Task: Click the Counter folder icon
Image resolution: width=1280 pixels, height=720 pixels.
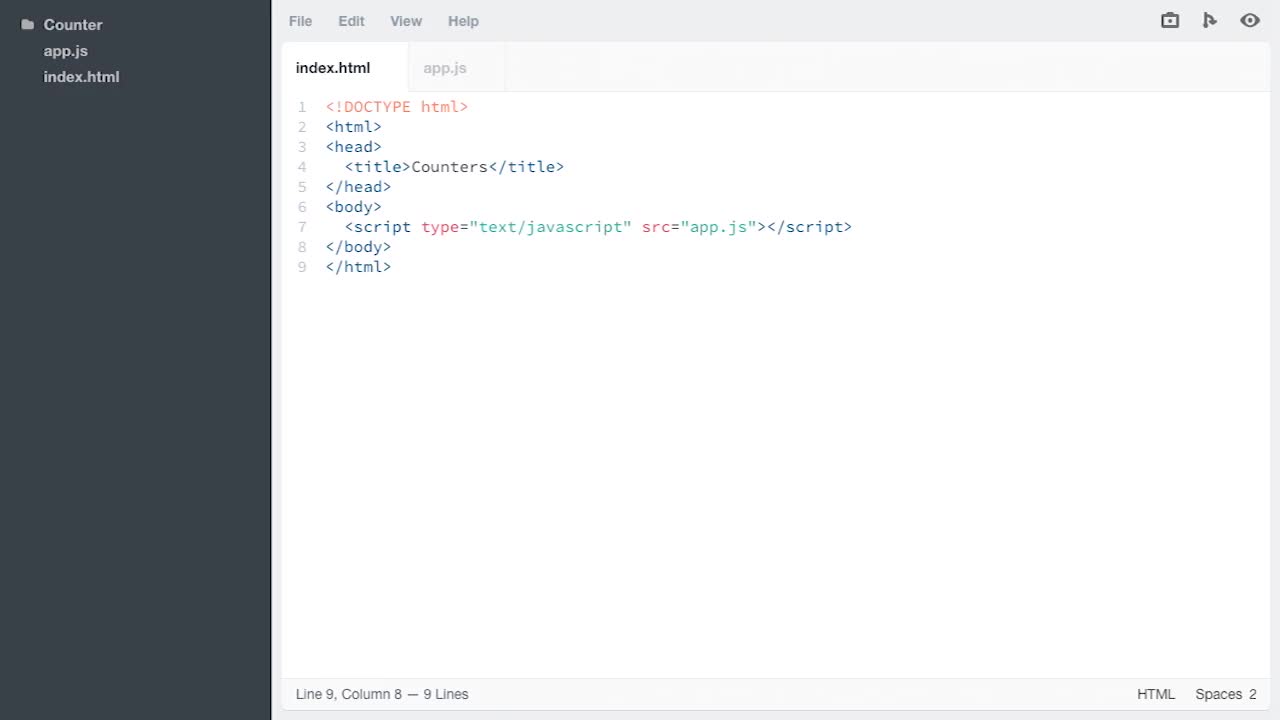Action: (27, 24)
